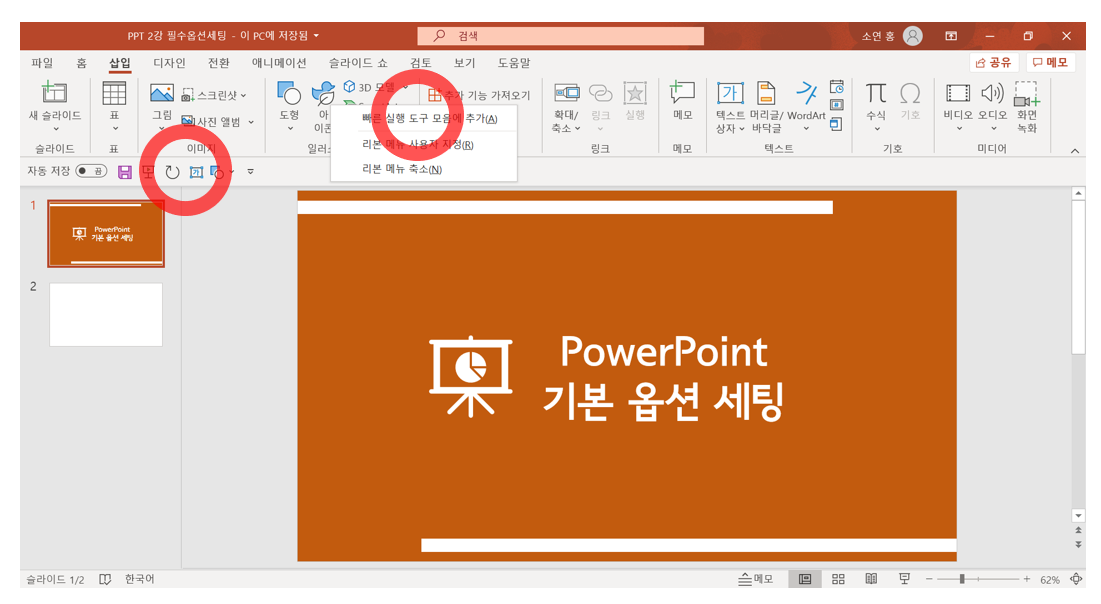The height and width of the screenshot is (604, 1101).
Task: Click 추가 기능 가져오기 add-ins button
Action: point(479,95)
